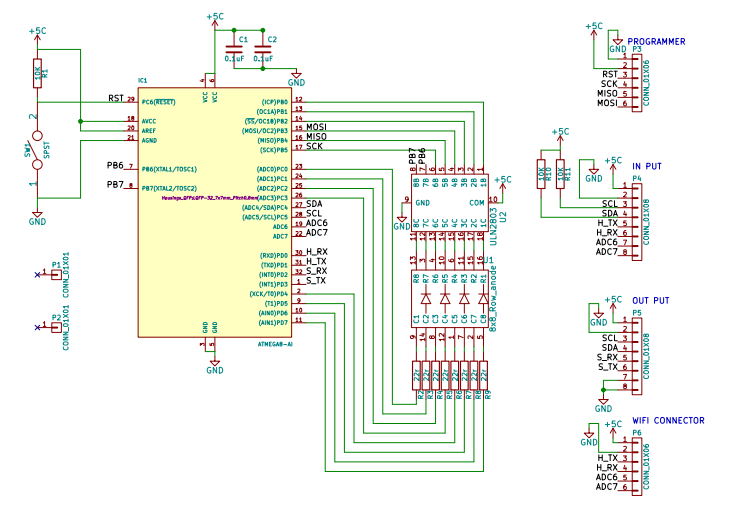Select the R11 10K pull-up resistor
This screenshot has height=519, width=753.
(560, 174)
